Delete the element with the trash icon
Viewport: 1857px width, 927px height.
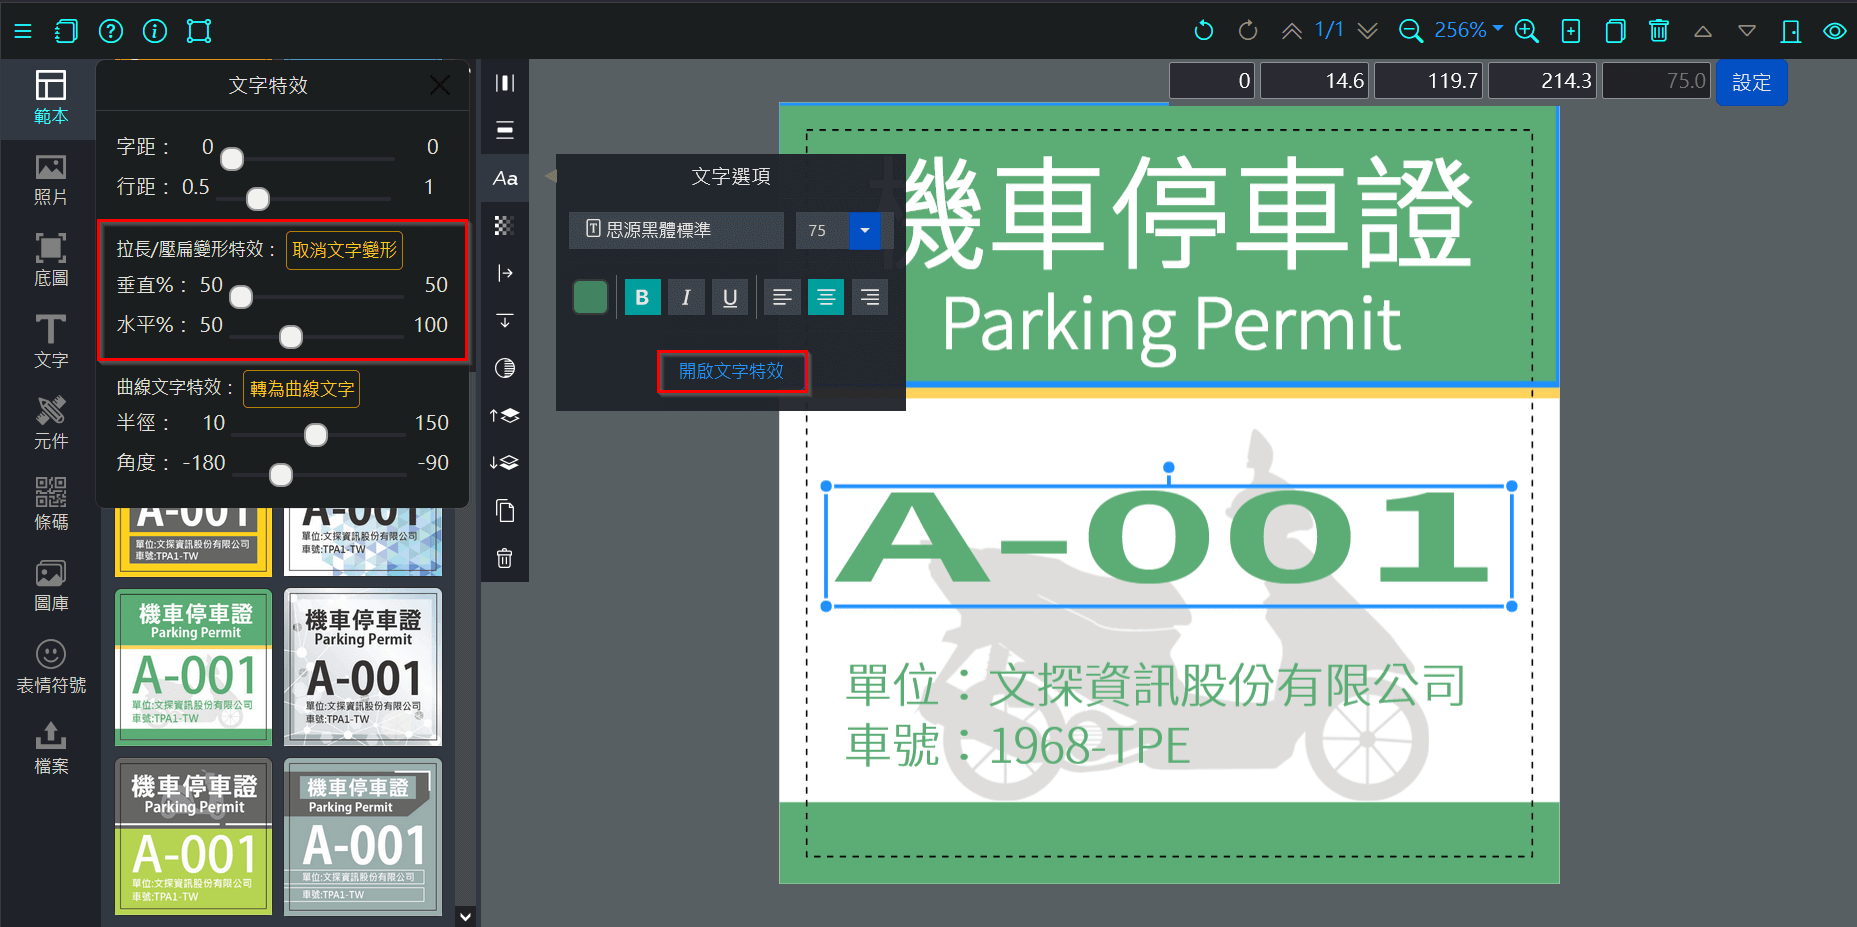click(504, 558)
